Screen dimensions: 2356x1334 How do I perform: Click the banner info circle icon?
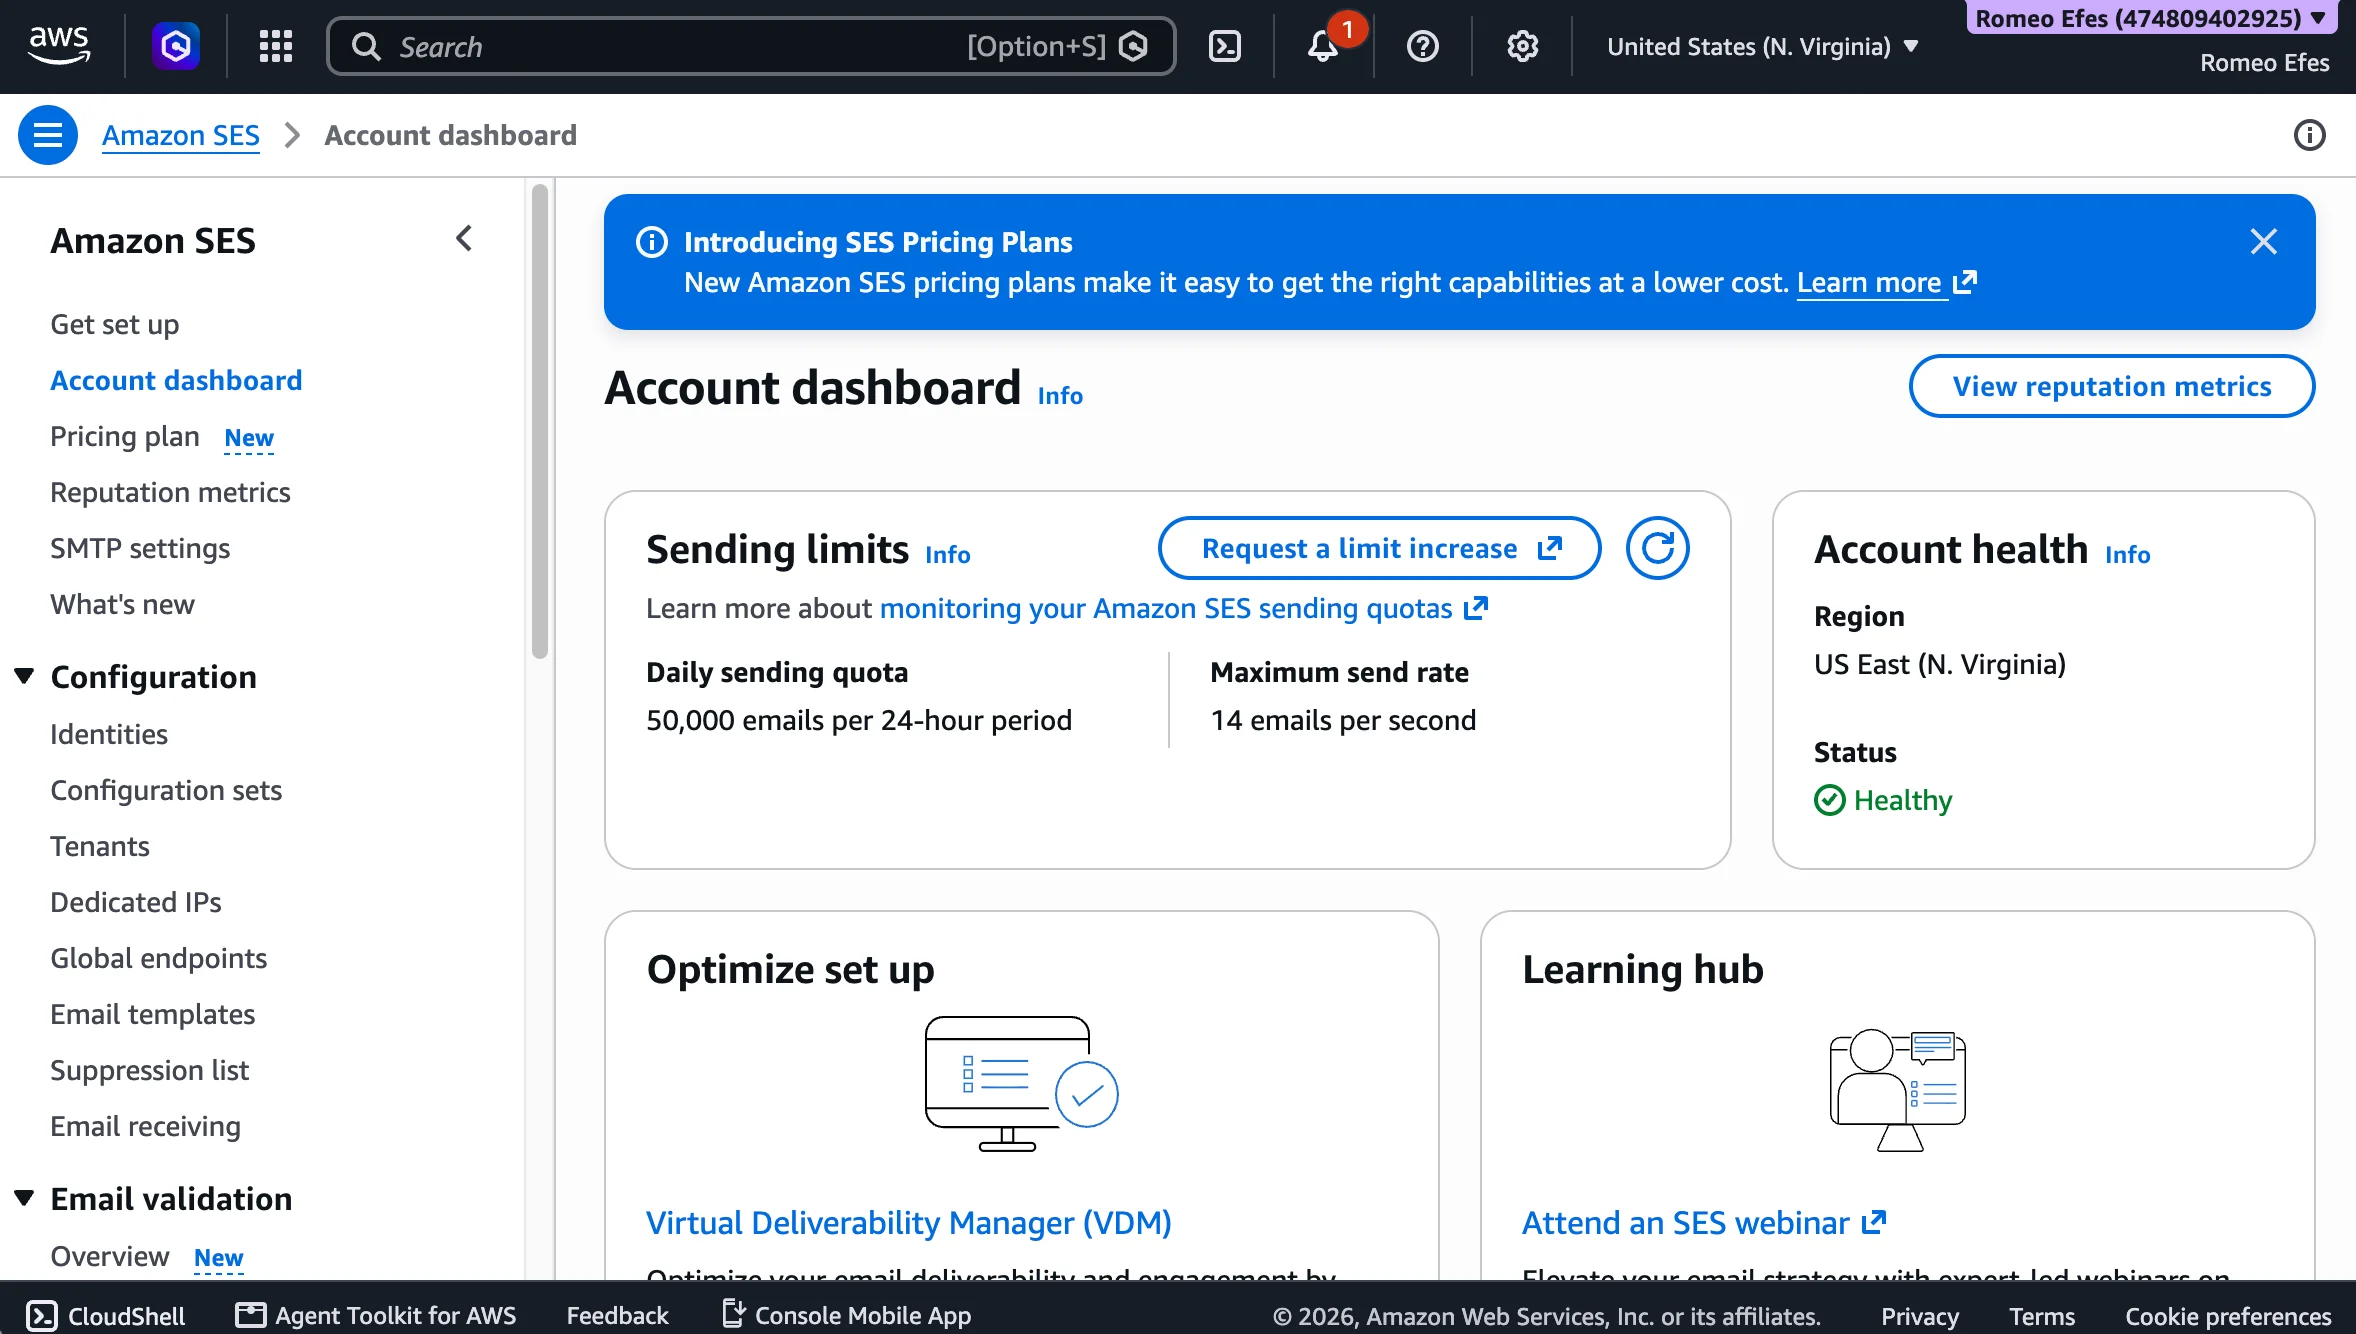pos(652,242)
